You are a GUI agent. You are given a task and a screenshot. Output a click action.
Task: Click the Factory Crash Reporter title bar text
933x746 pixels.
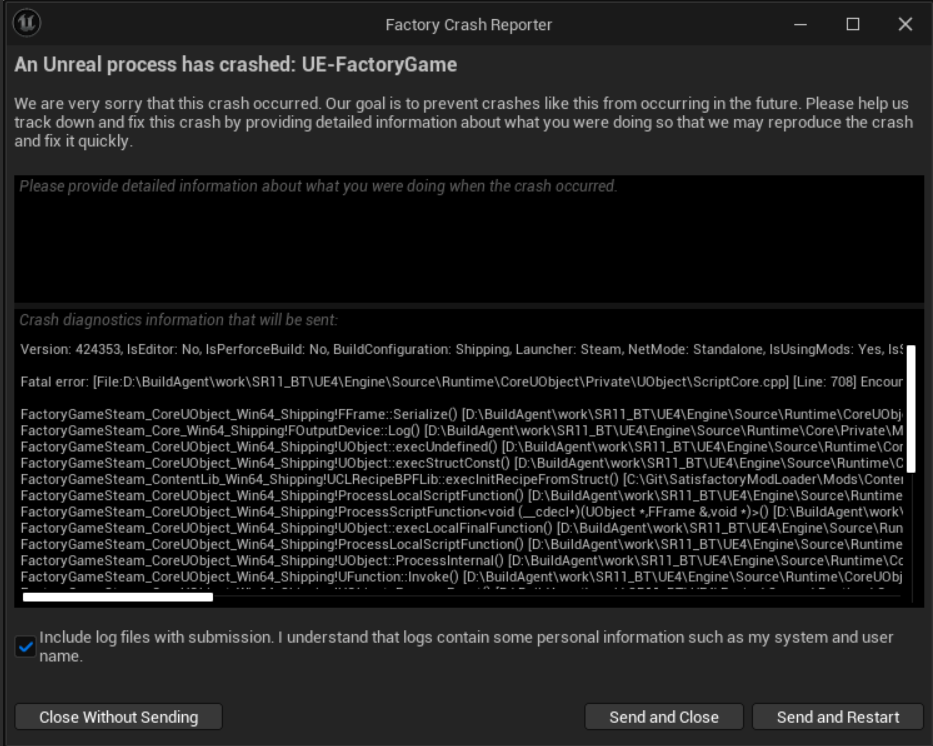pyautogui.click(x=469, y=25)
